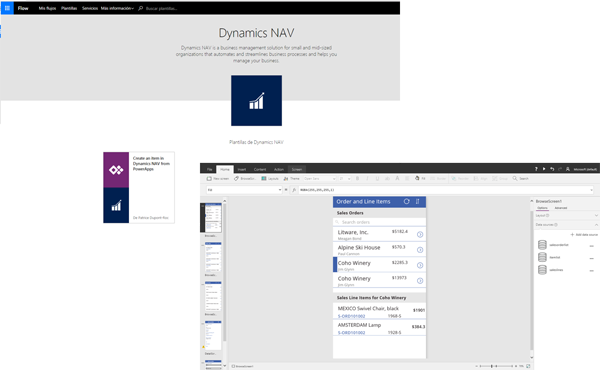
Task: Click the small Dynamics NAV icon on template card
Action: pyautogui.click(x=116, y=205)
